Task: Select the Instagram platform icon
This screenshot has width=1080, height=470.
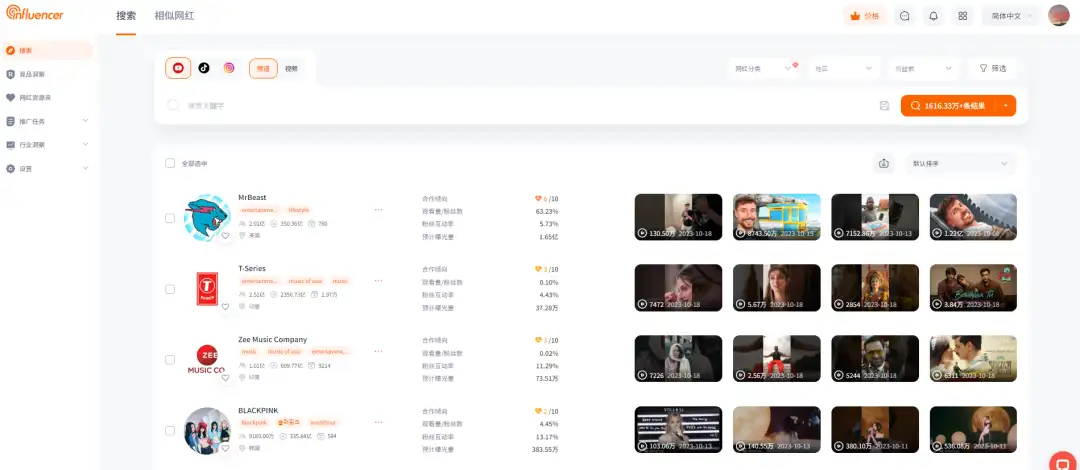Action: click(x=229, y=68)
